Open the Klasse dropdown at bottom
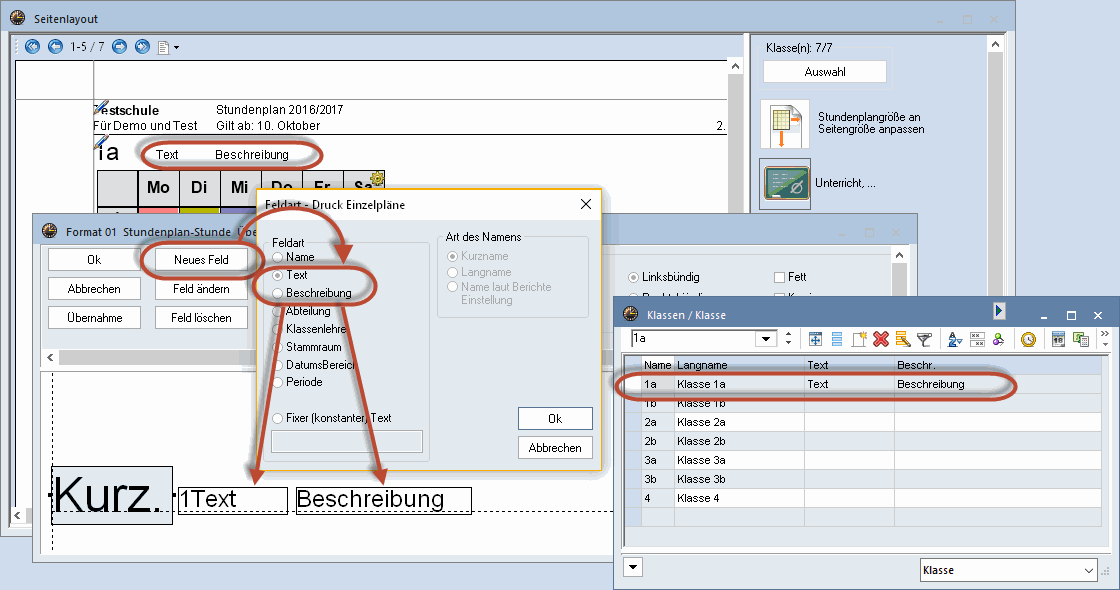Screen dimensions: 1120x590 pos(1009,570)
